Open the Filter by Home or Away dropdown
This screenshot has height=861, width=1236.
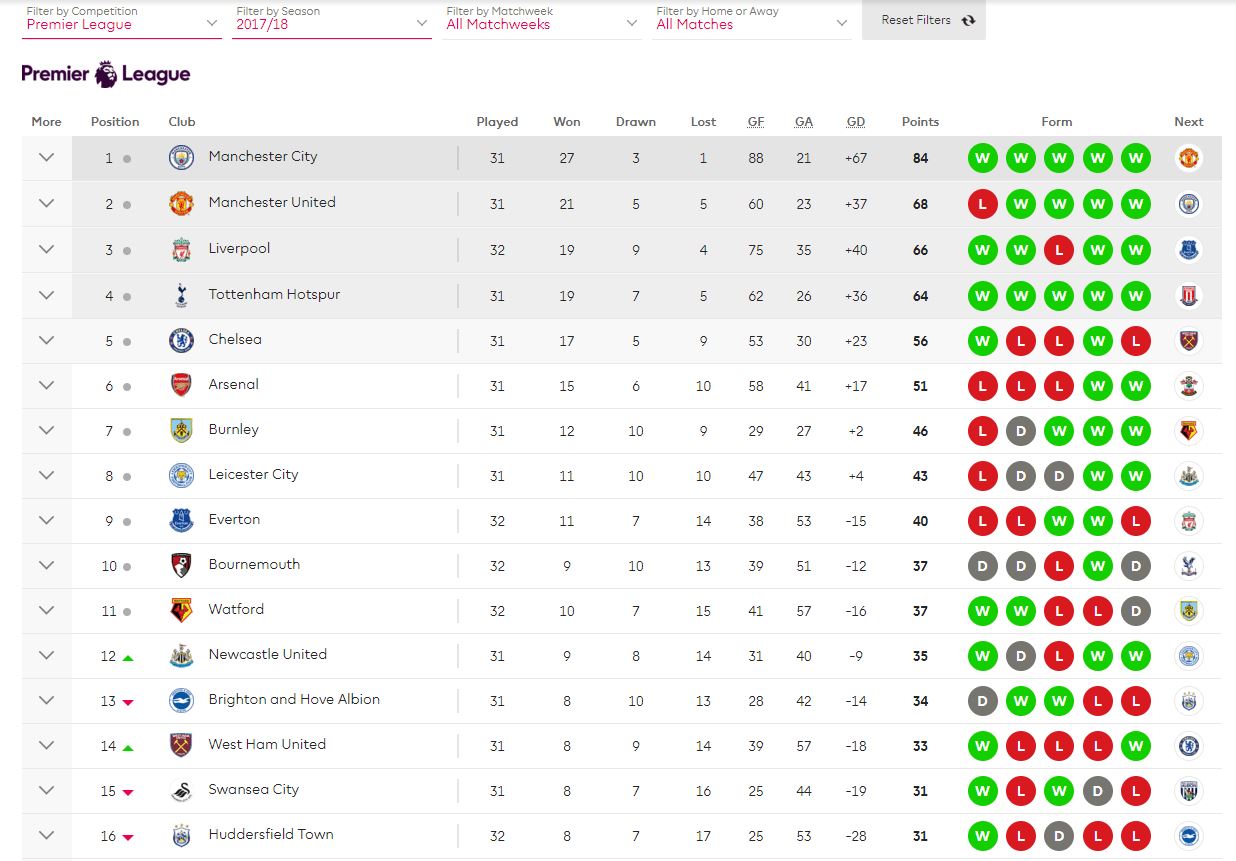[x=752, y=19]
